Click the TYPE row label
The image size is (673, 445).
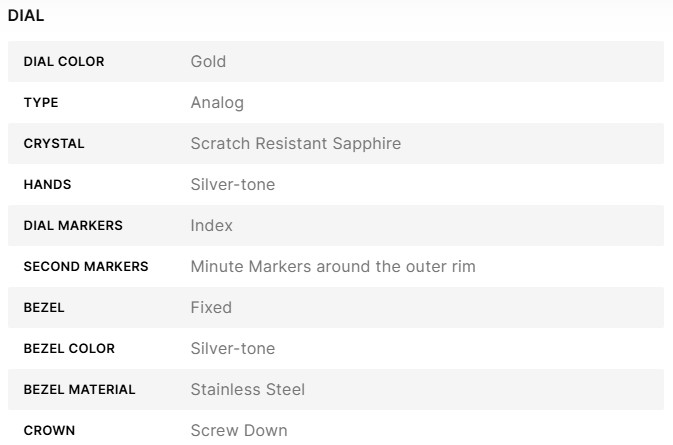pos(41,103)
